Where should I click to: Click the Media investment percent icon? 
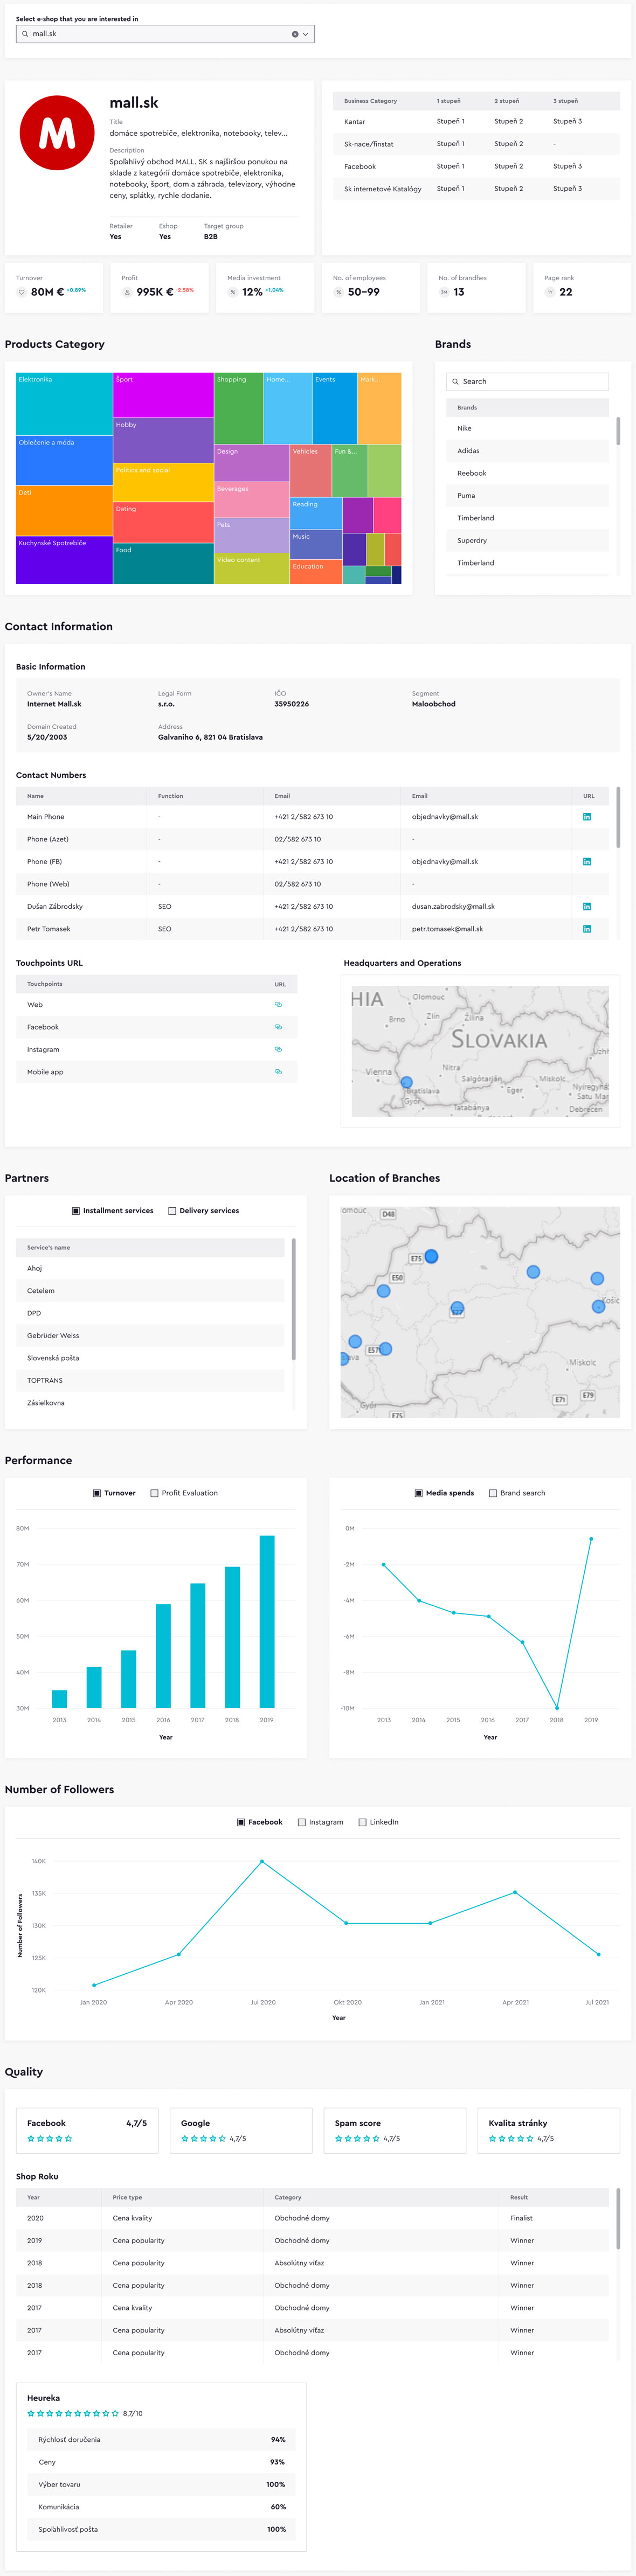[x=232, y=292]
